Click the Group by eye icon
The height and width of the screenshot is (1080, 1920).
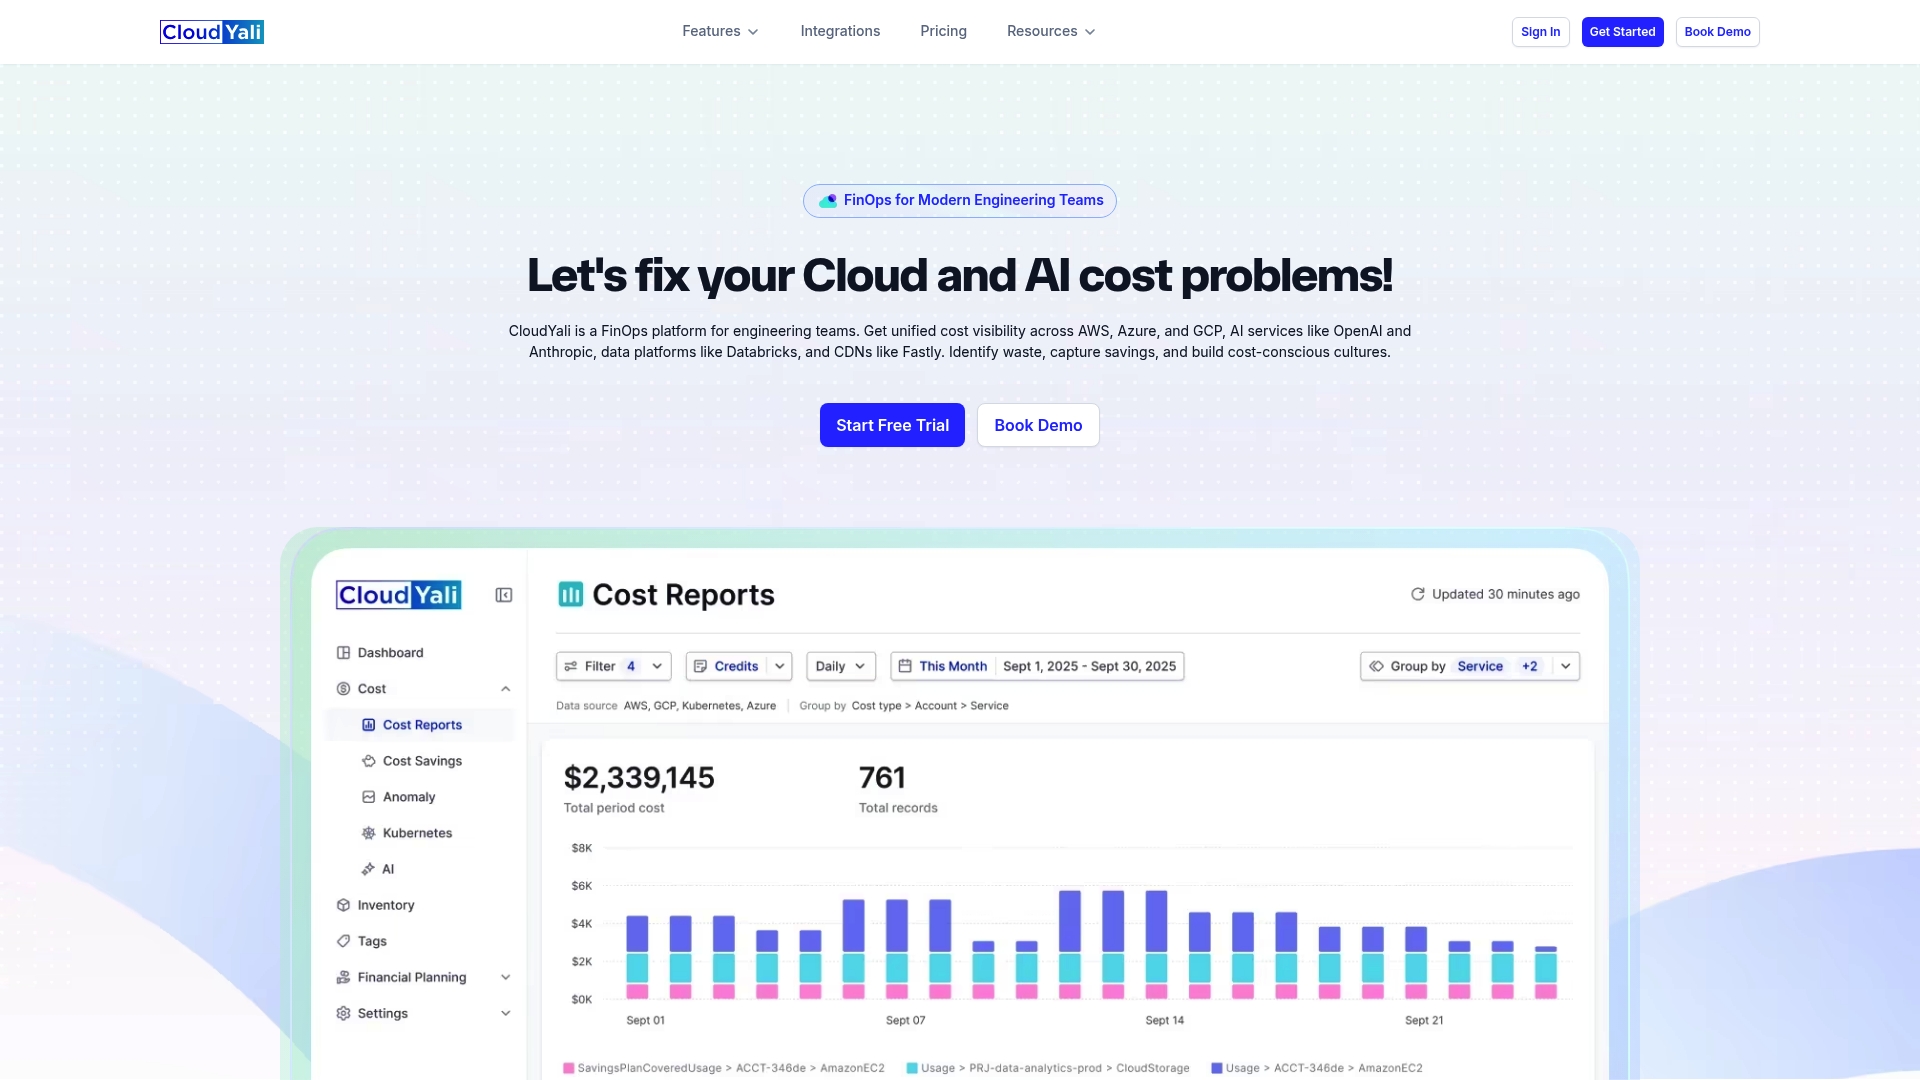point(1376,666)
